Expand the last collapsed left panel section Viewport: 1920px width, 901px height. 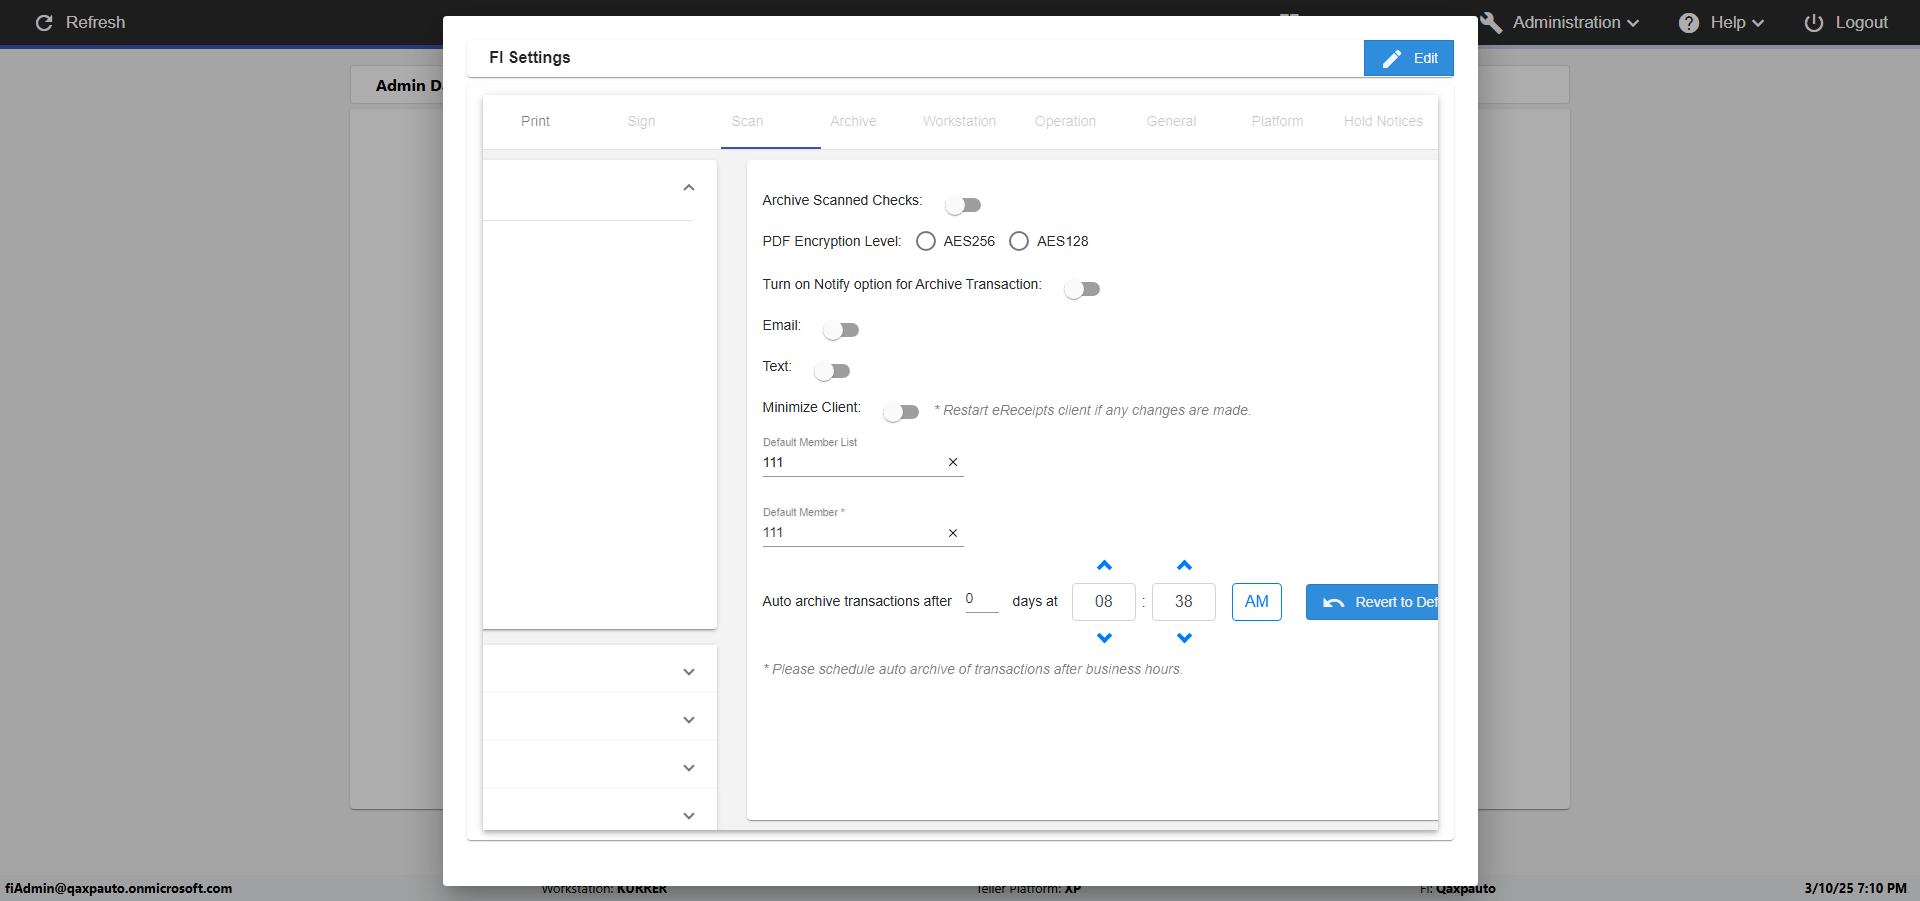point(688,816)
